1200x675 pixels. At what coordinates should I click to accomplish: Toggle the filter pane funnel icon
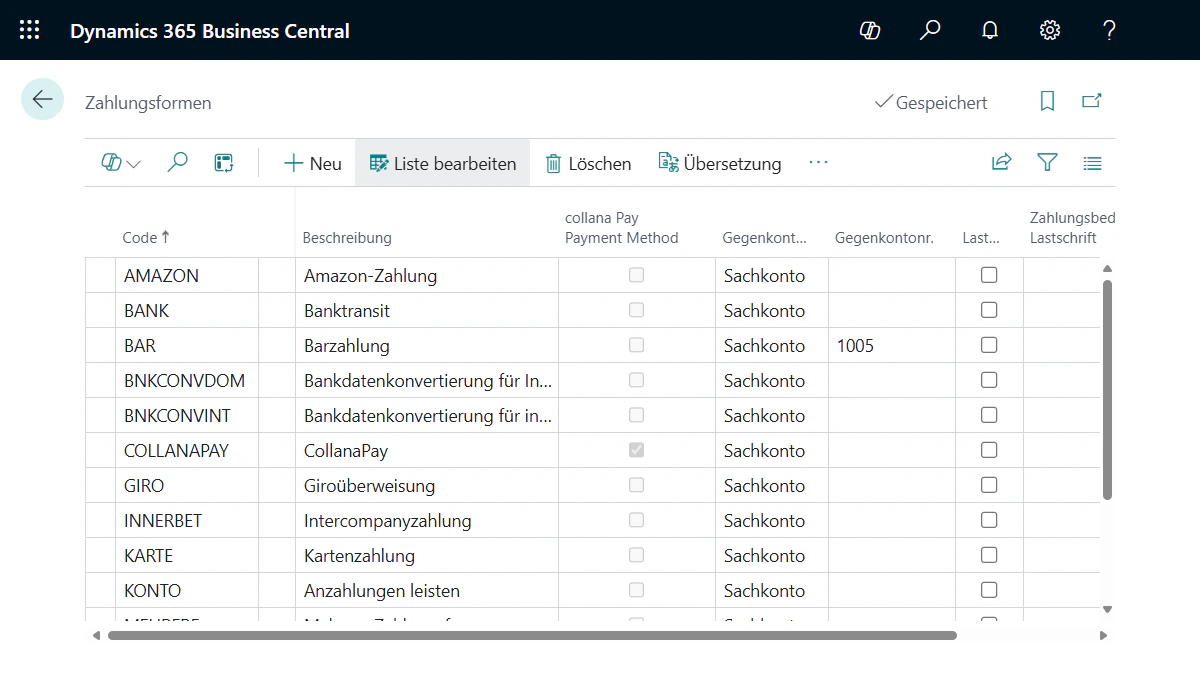coord(1047,162)
